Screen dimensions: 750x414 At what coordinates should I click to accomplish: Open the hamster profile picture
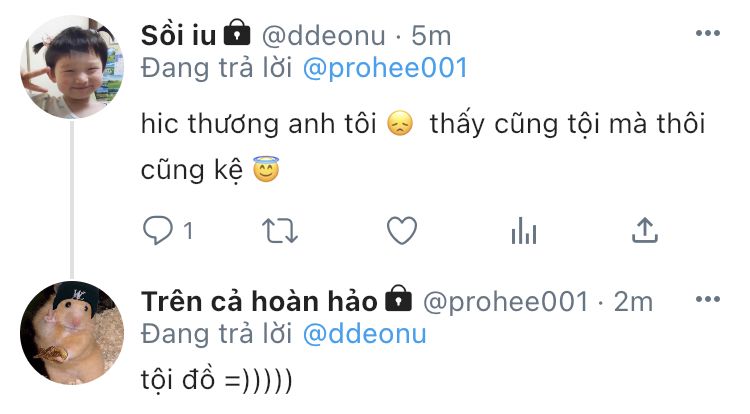pos(72,333)
